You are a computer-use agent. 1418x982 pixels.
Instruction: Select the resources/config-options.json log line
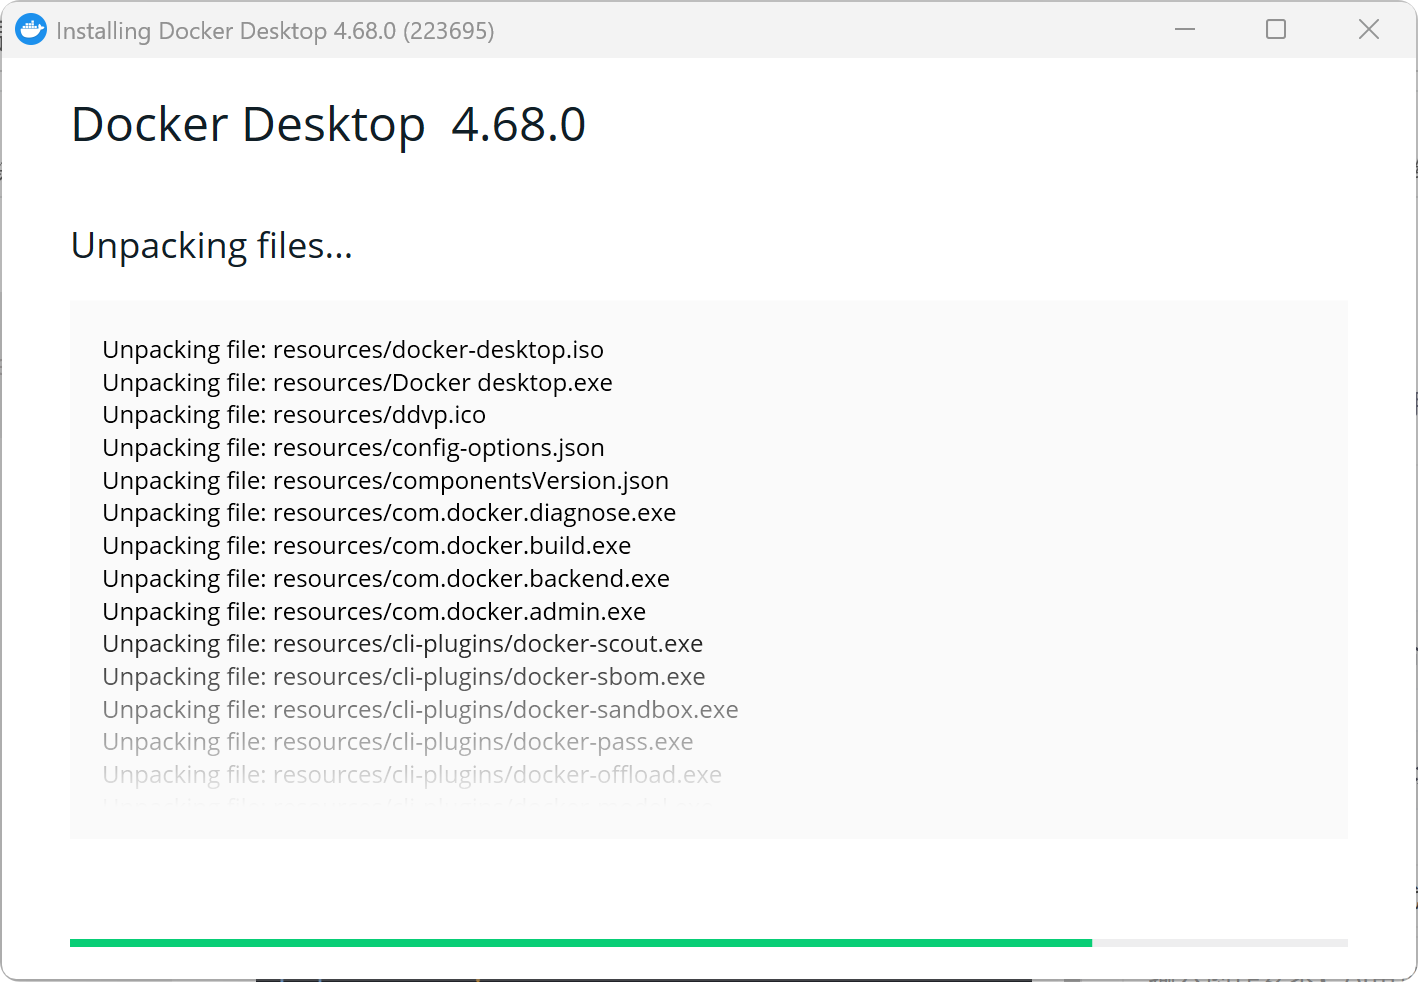353,448
